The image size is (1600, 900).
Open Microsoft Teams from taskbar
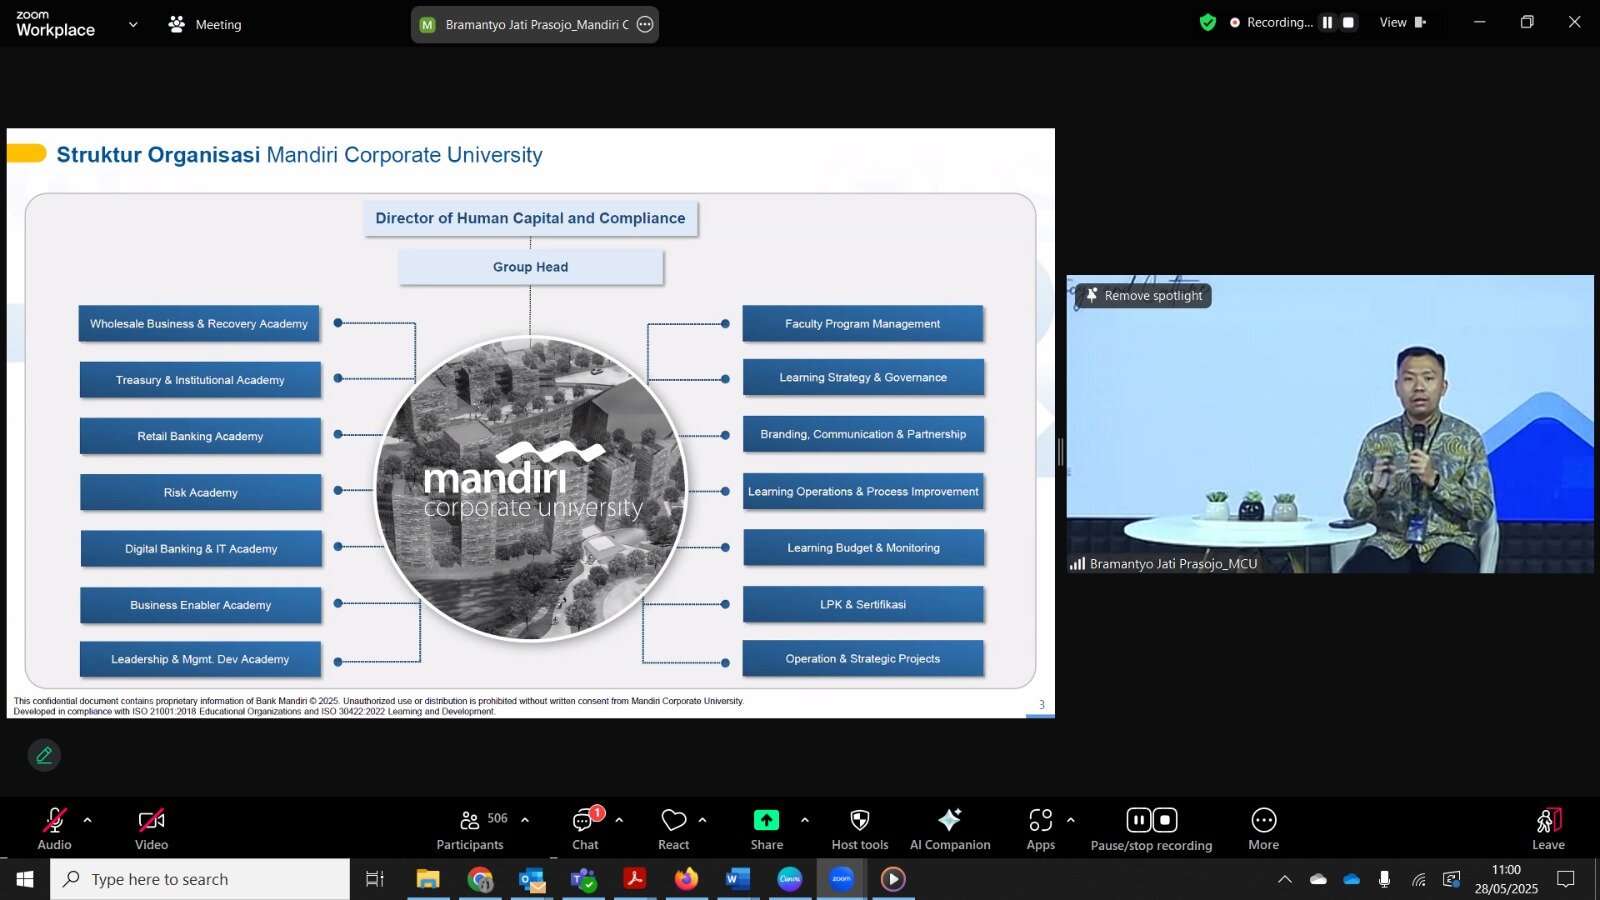tap(583, 879)
